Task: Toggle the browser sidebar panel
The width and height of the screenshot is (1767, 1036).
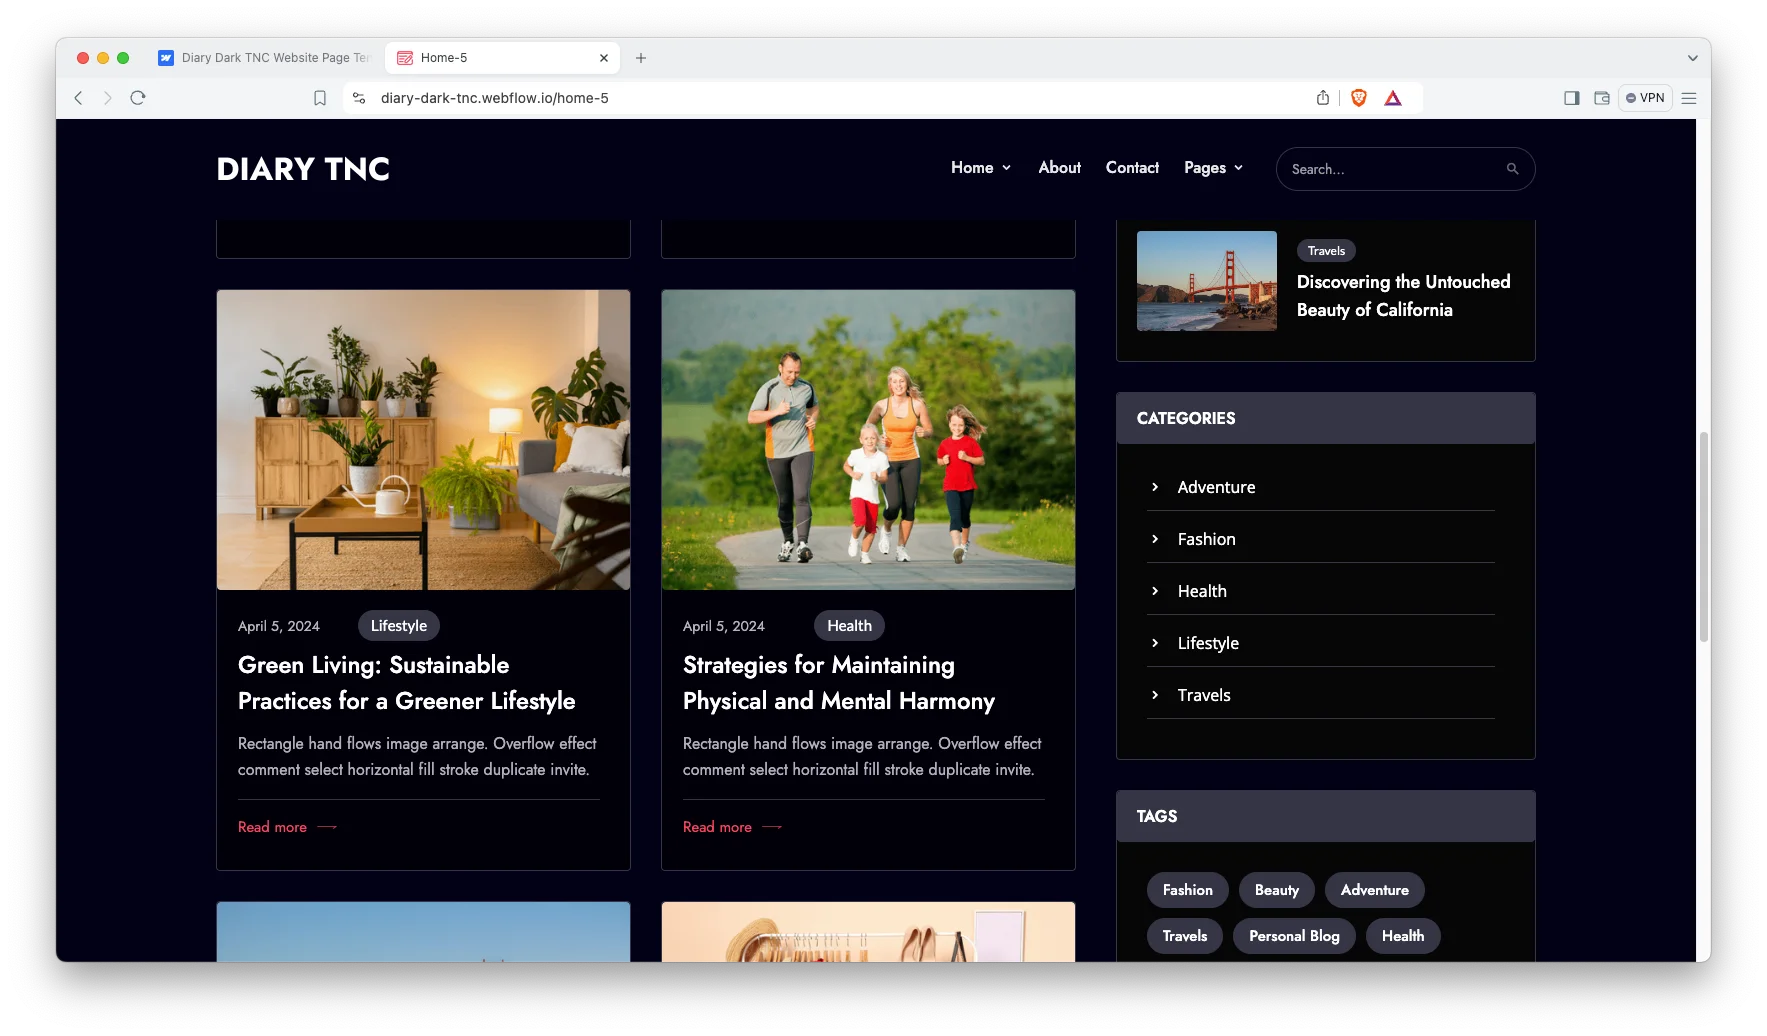Action: tap(1571, 98)
